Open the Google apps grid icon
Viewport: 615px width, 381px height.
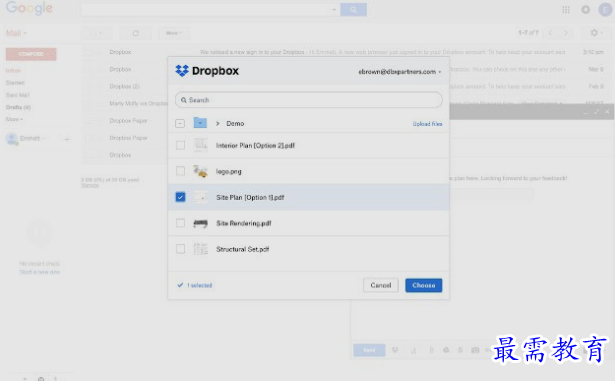[x=566, y=9]
